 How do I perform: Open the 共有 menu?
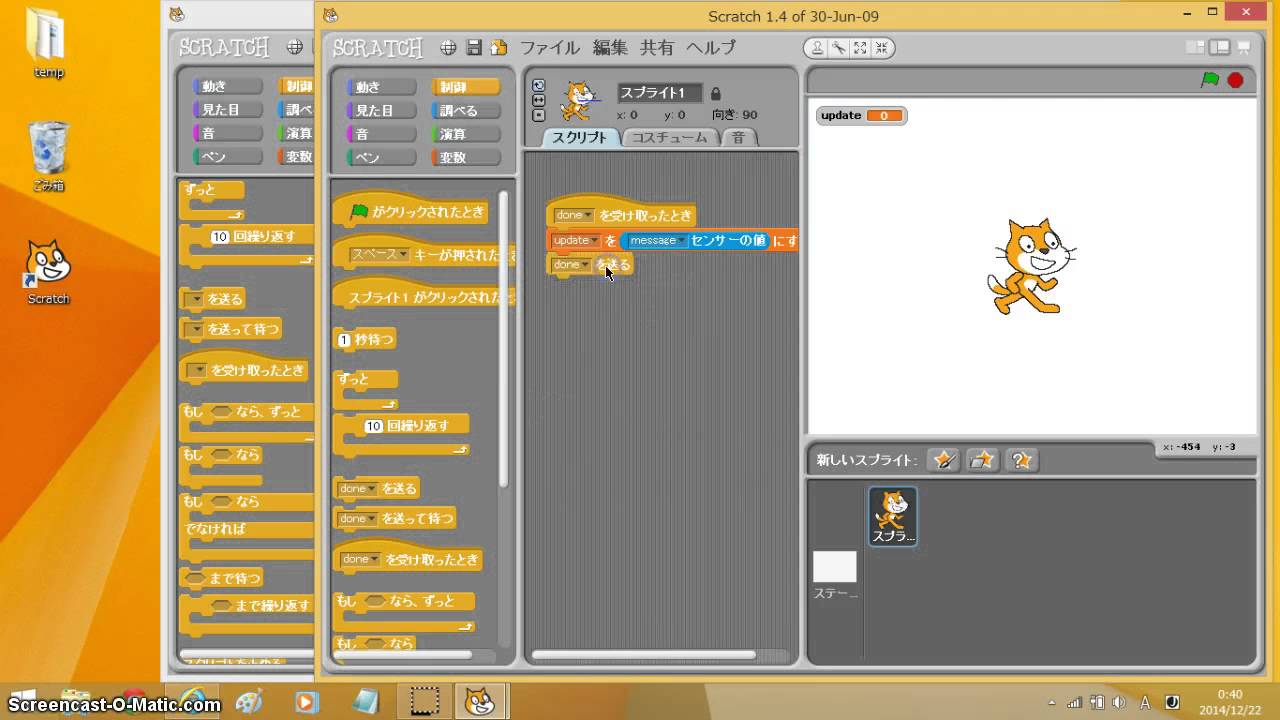[x=657, y=47]
